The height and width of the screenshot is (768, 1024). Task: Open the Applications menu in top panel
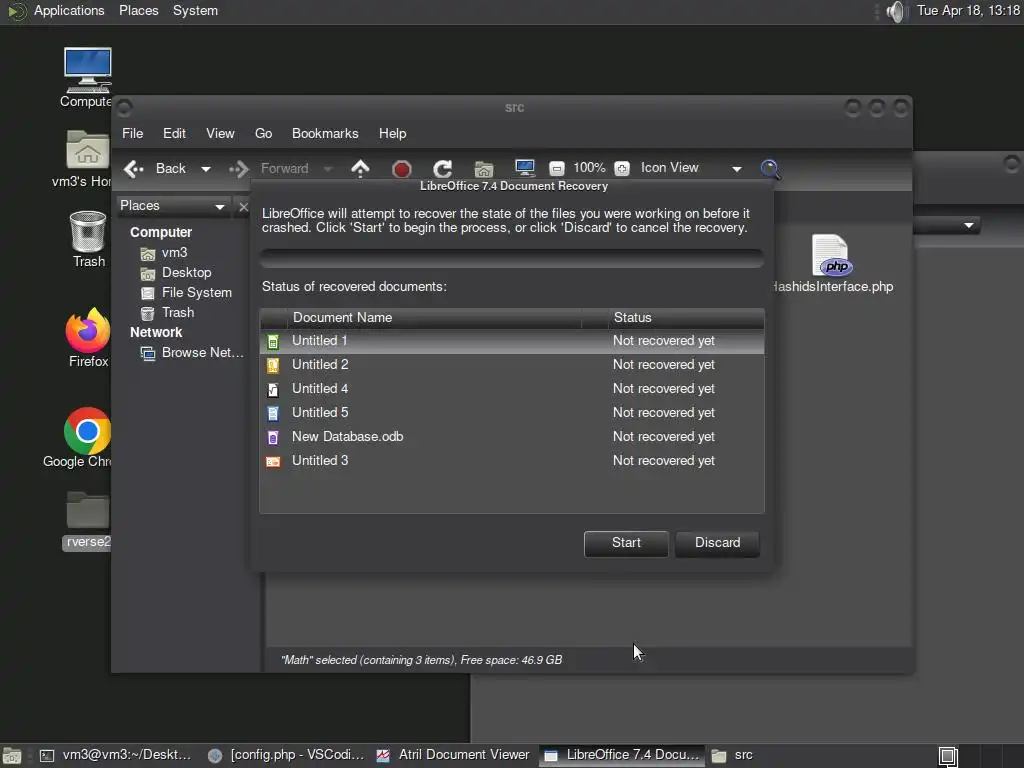coord(69,10)
